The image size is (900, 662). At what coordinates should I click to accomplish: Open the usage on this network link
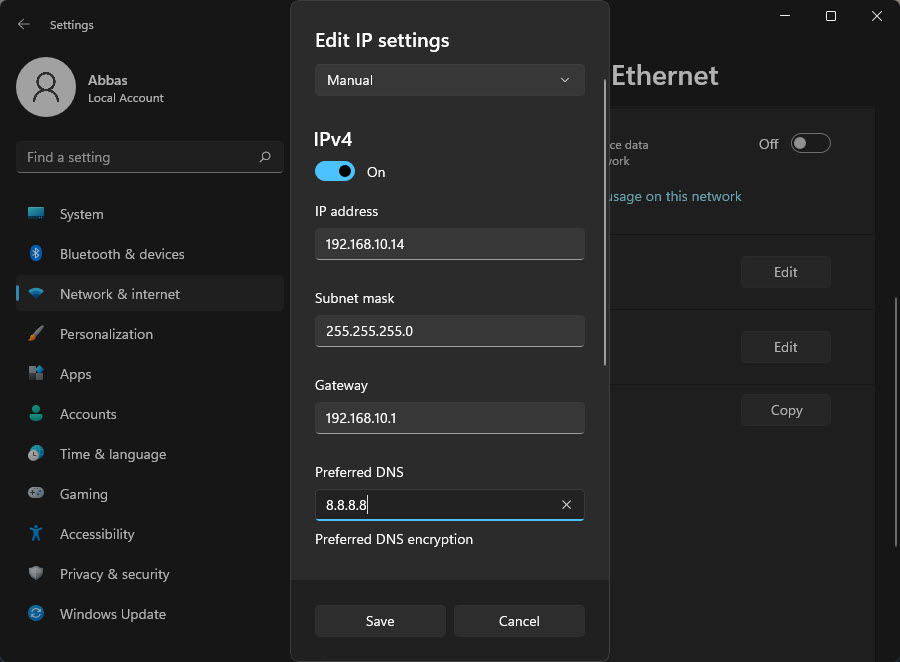[x=674, y=197]
